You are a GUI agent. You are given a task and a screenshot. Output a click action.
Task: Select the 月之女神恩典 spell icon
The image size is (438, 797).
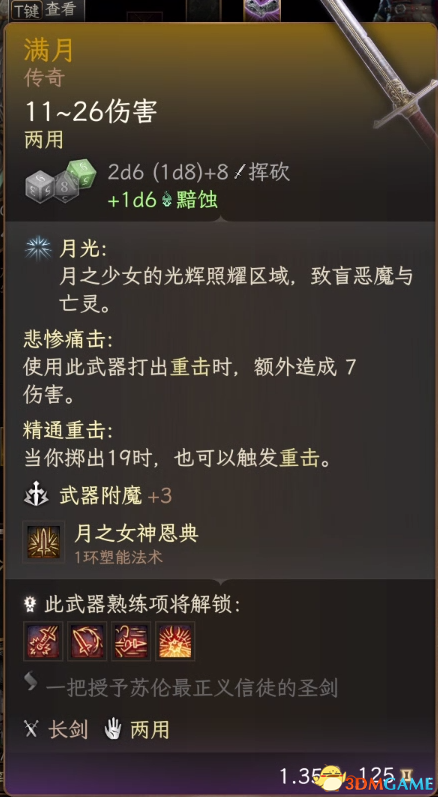click(43, 542)
